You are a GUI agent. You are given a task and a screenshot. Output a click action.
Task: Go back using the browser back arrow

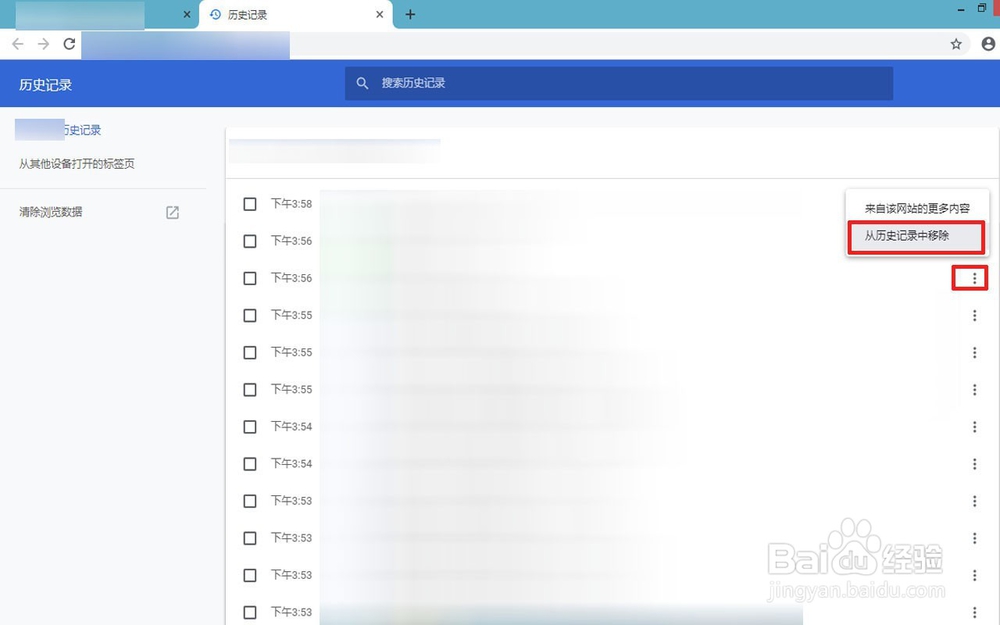coord(18,44)
